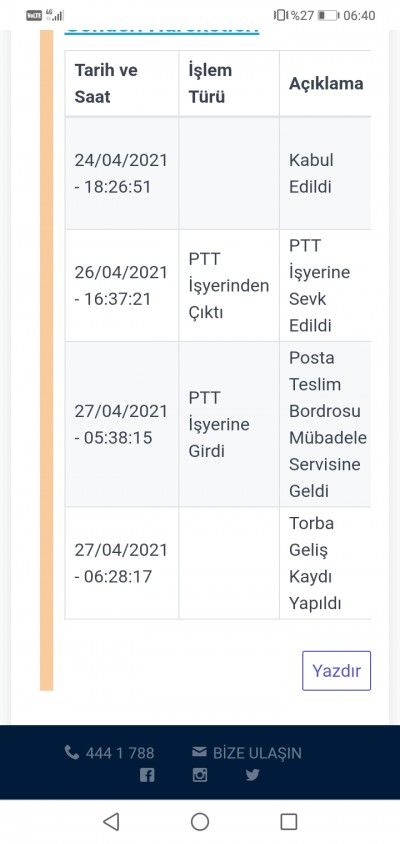
Task: Tap the envelope icon beside BİZE ULAŞIN
Action: pos(199,751)
